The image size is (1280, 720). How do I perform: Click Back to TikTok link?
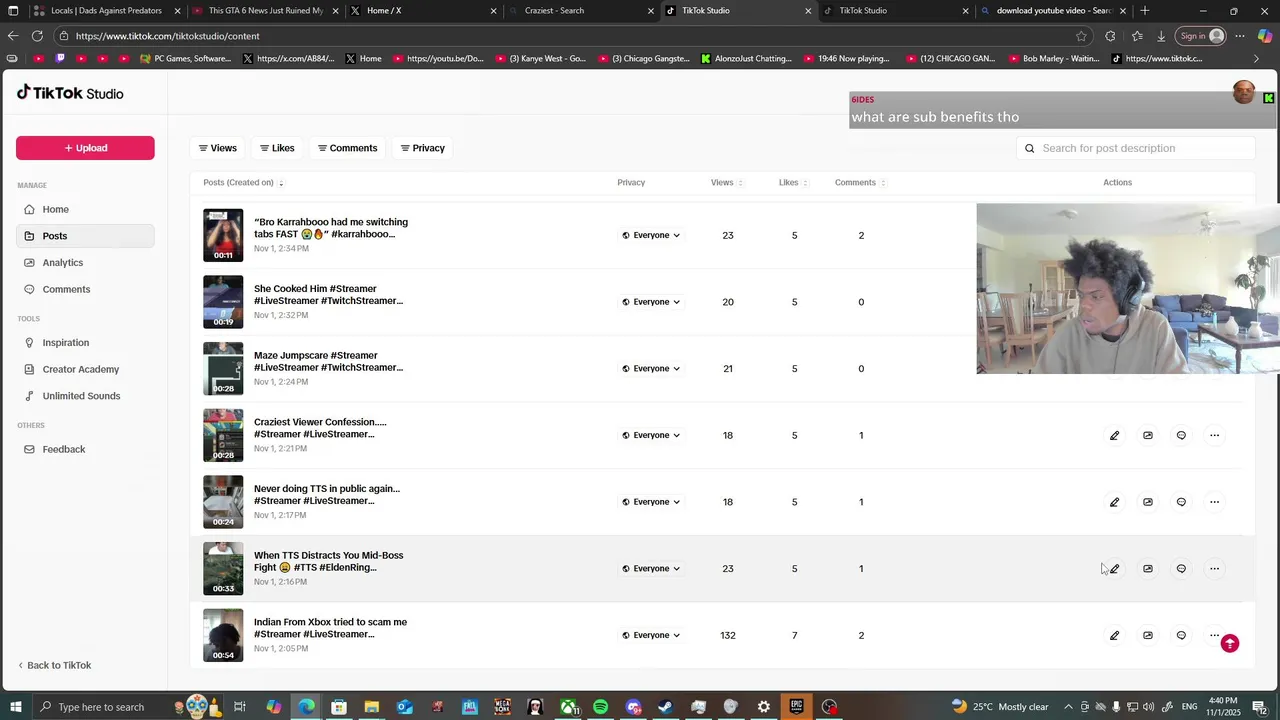54,665
